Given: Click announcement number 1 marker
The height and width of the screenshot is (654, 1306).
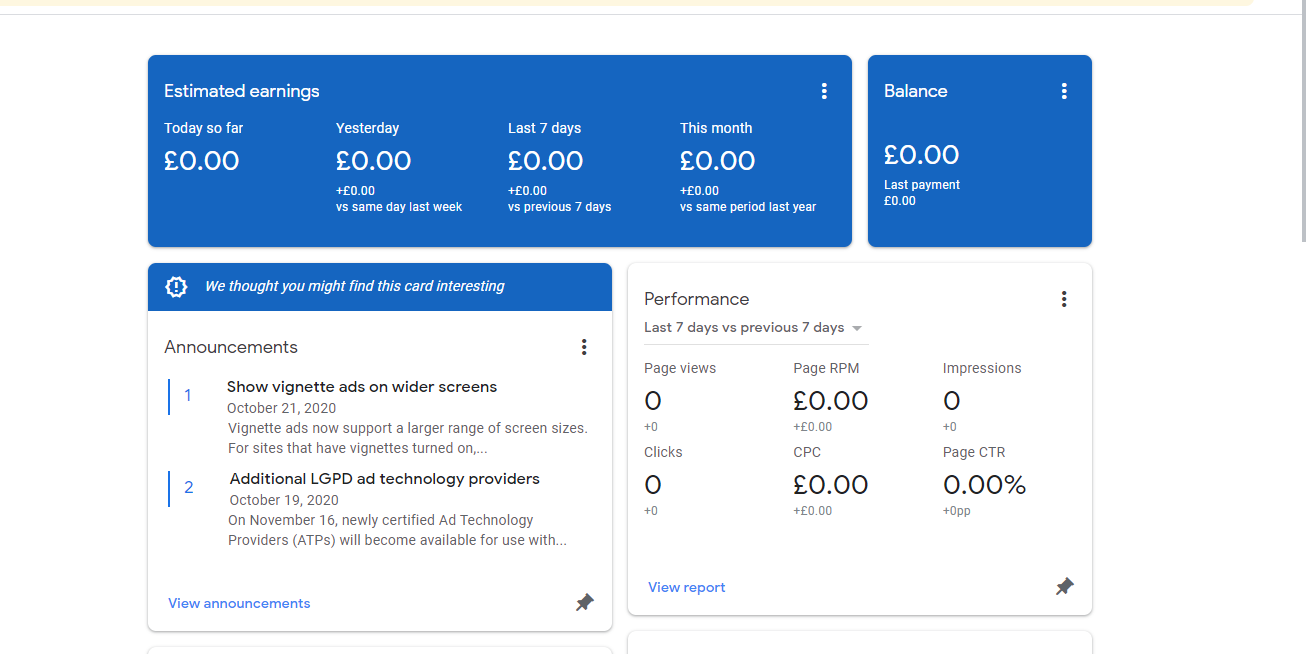Looking at the screenshot, I should (x=187, y=396).
